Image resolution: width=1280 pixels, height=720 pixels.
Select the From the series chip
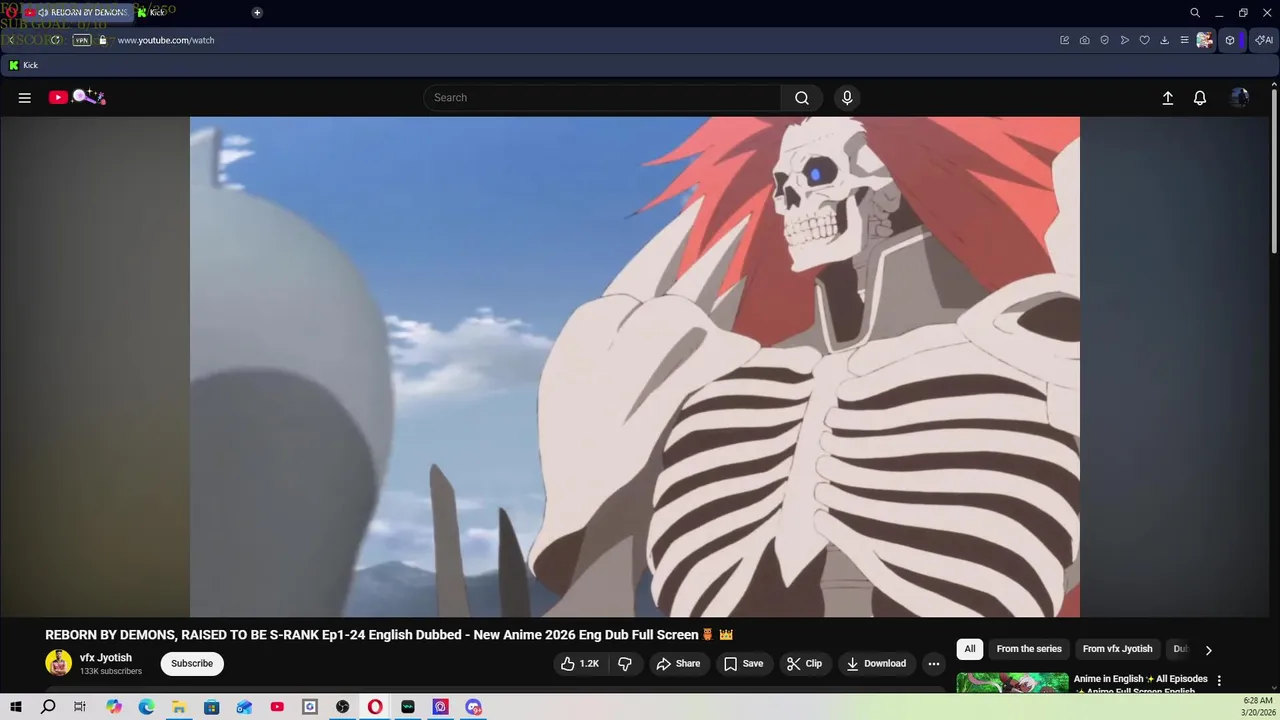point(1029,649)
